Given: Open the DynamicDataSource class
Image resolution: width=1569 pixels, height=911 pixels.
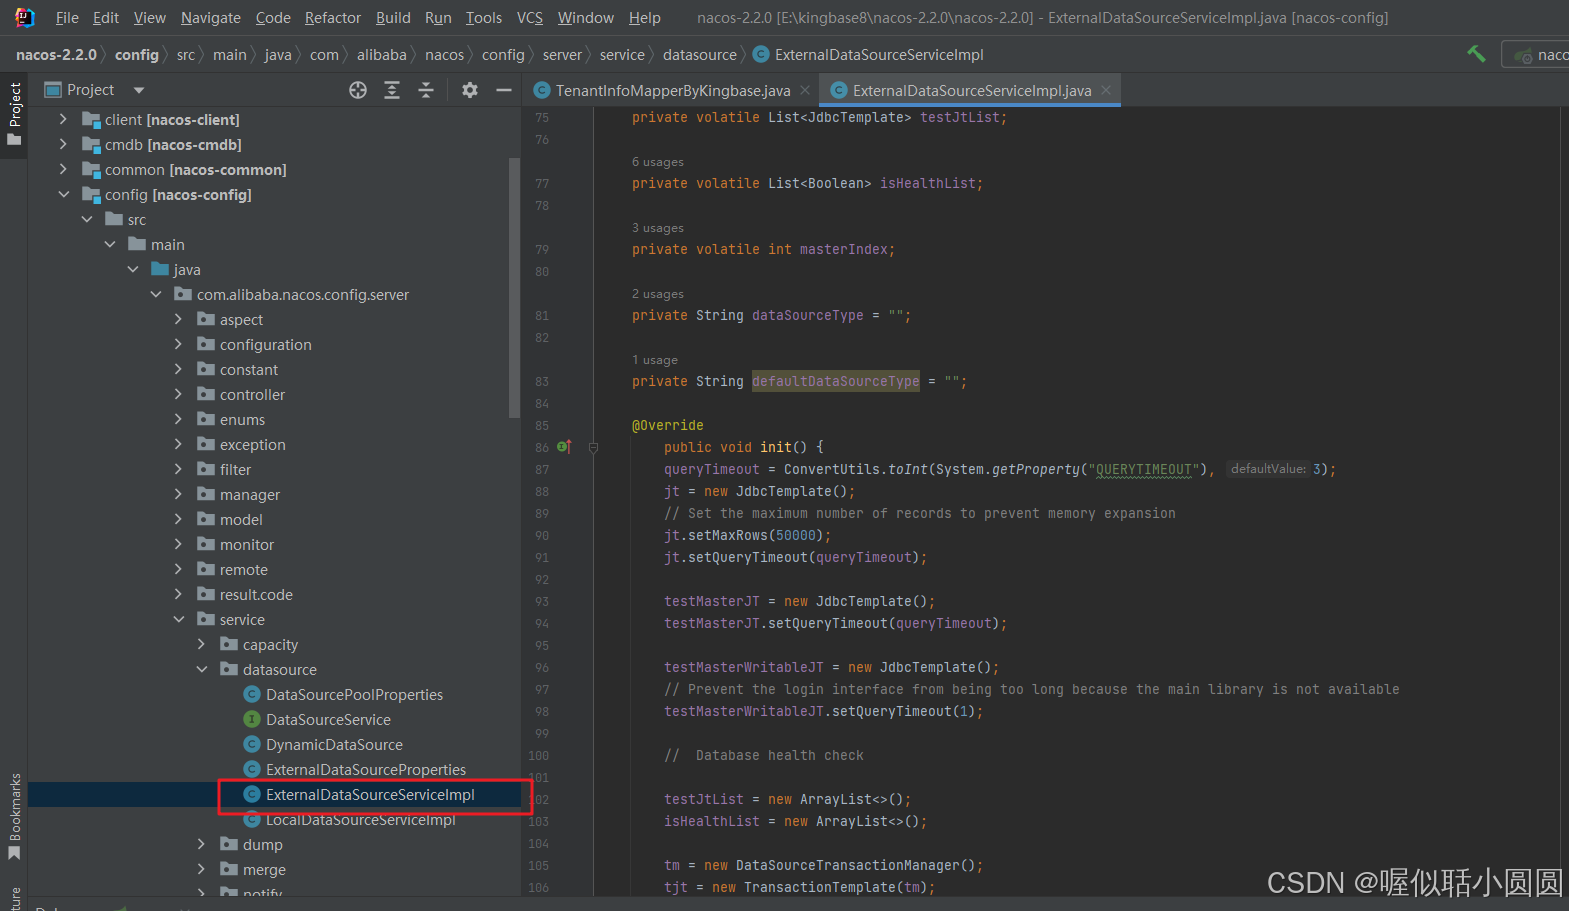Looking at the screenshot, I should coord(334,745).
